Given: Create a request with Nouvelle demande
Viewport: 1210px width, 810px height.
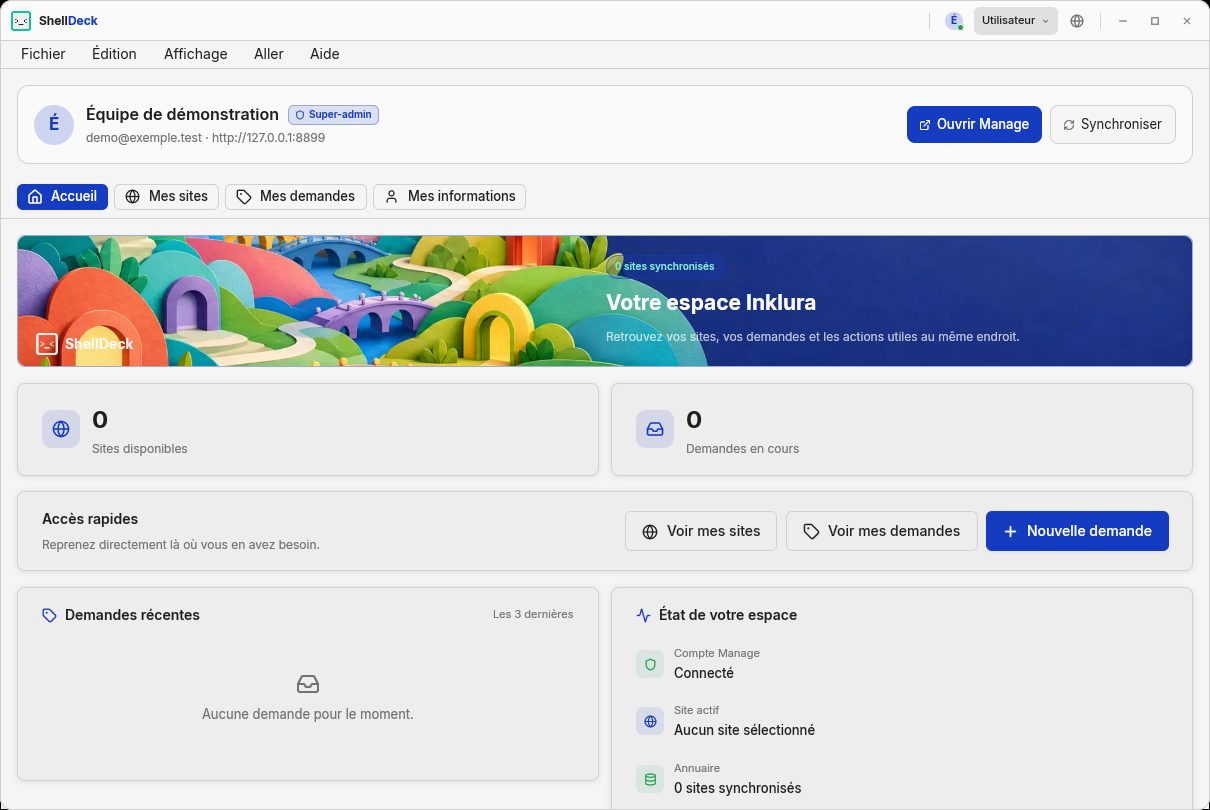Looking at the screenshot, I should (1077, 531).
